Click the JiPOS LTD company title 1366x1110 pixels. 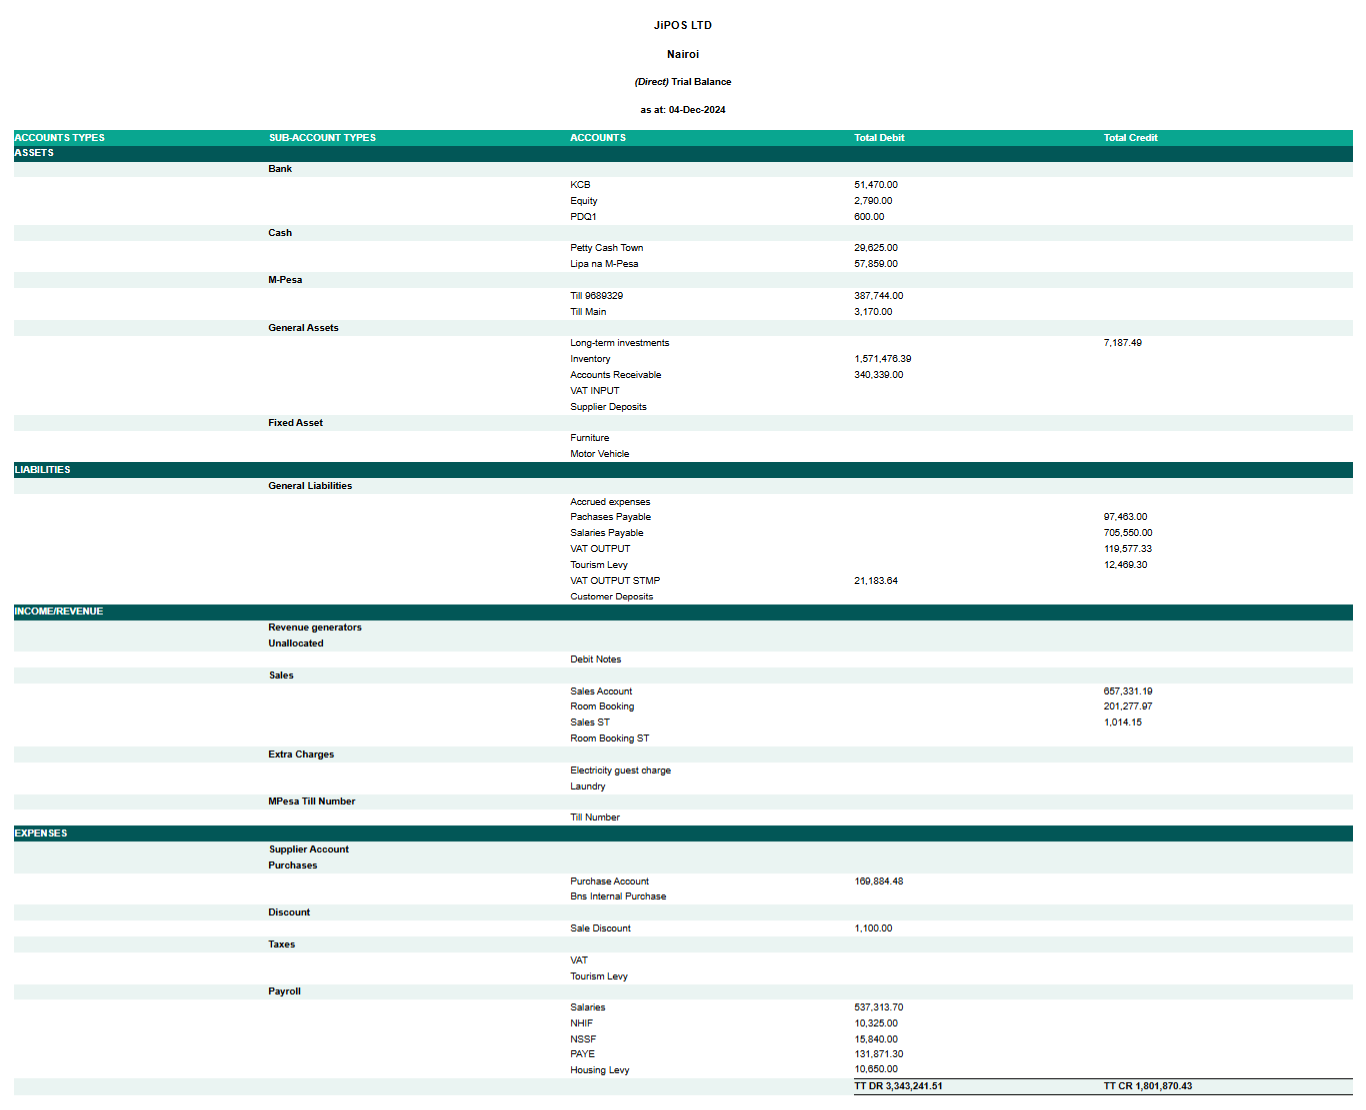pyautogui.click(x=683, y=25)
